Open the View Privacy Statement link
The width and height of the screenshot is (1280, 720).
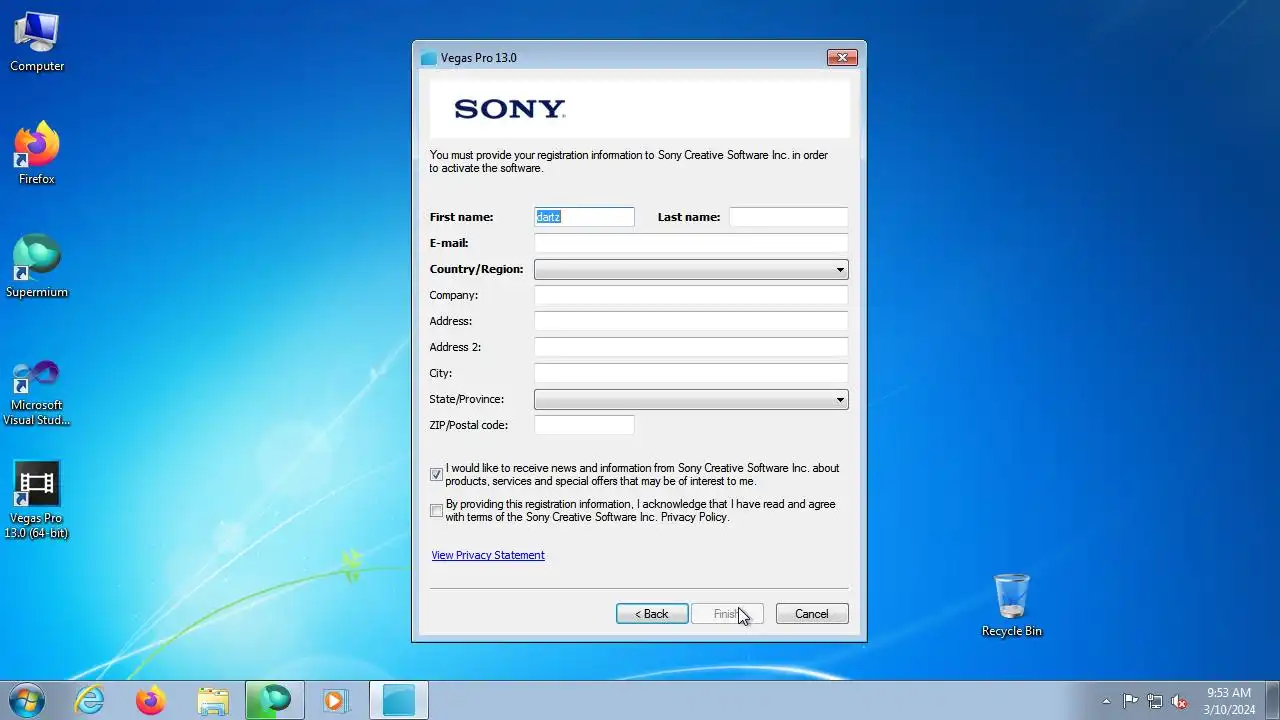[x=488, y=555]
